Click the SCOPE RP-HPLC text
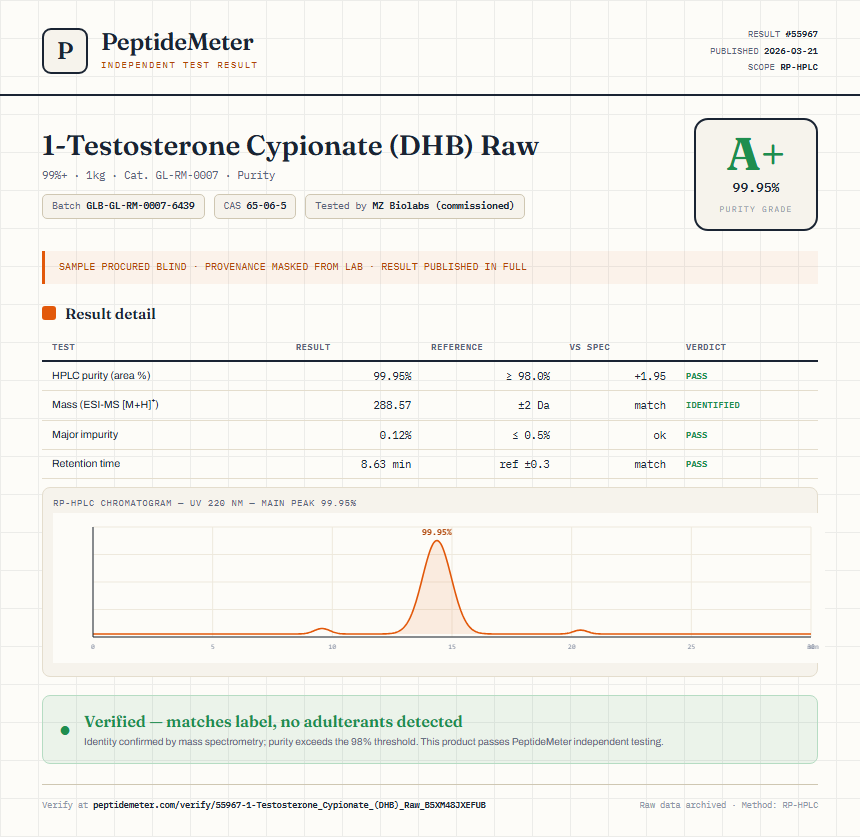This screenshot has width=860, height=837. coord(783,67)
